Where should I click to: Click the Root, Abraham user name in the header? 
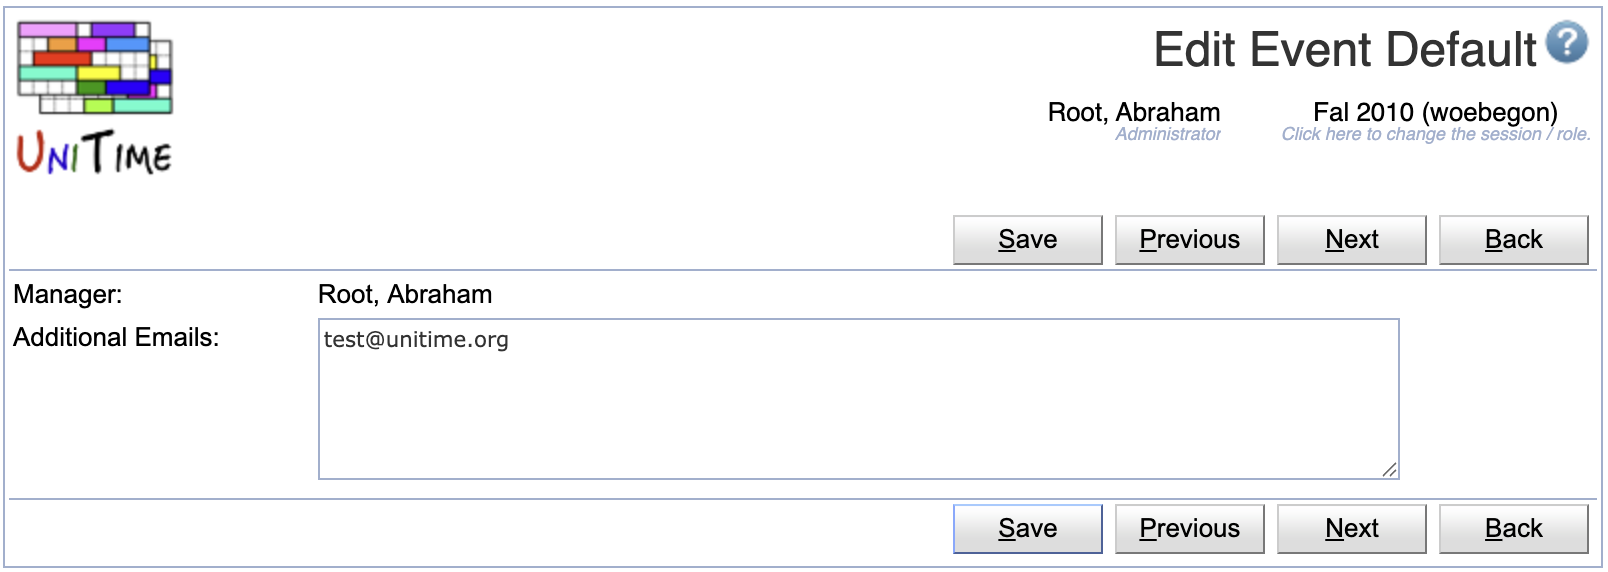pyautogui.click(x=1133, y=112)
